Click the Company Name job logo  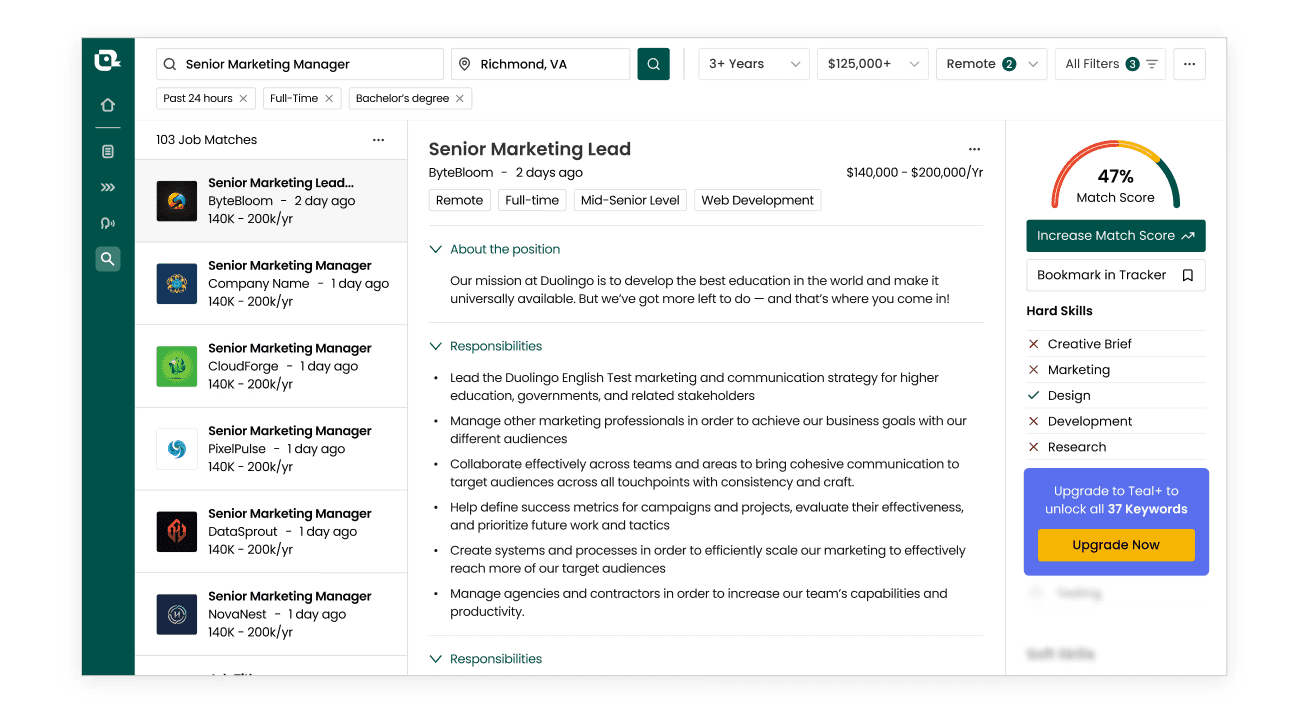pyautogui.click(x=177, y=284)
